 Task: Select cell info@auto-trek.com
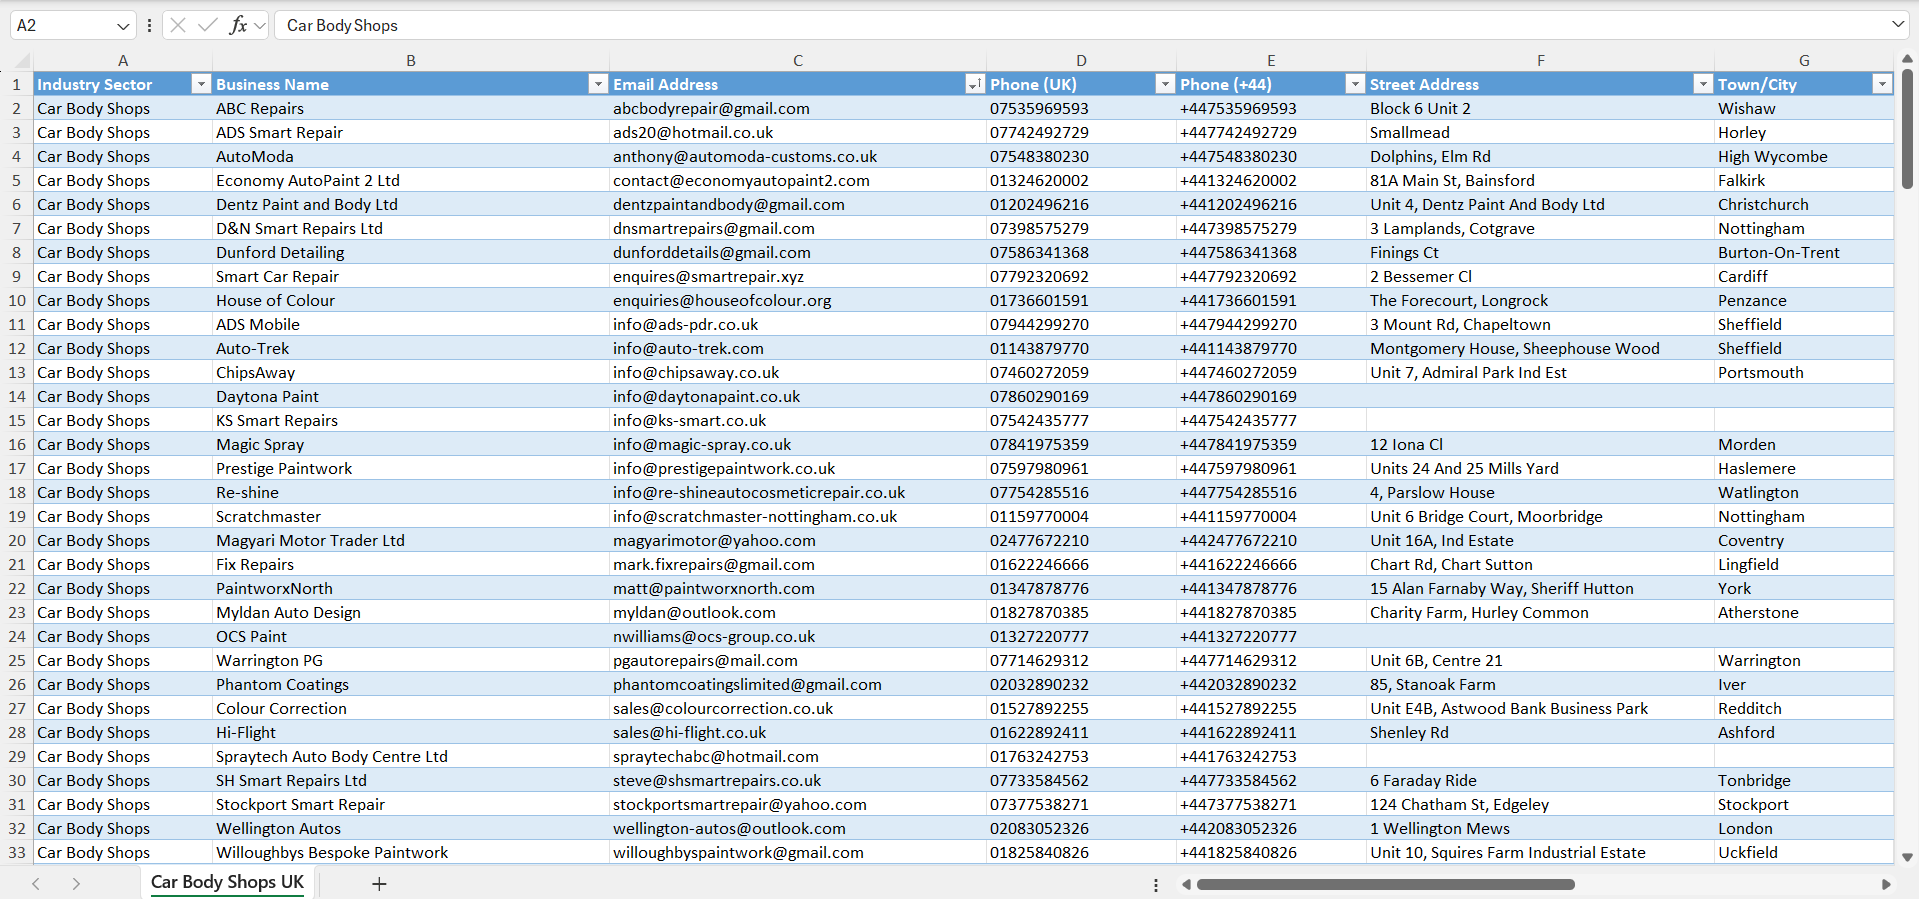798,348
